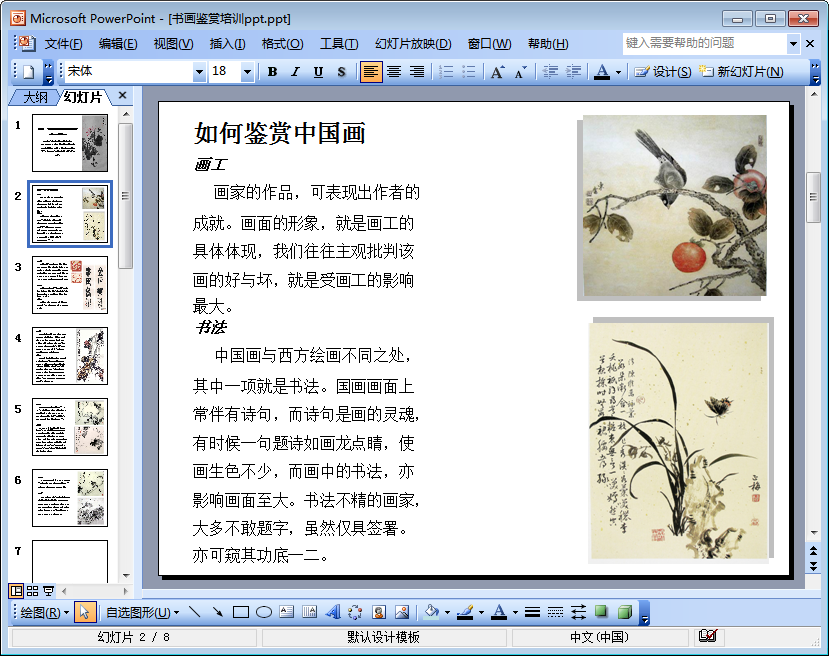Screen dimensions: 829x656
Task: Switch to Slide Sorter view icon
Action: pos(33,591)
